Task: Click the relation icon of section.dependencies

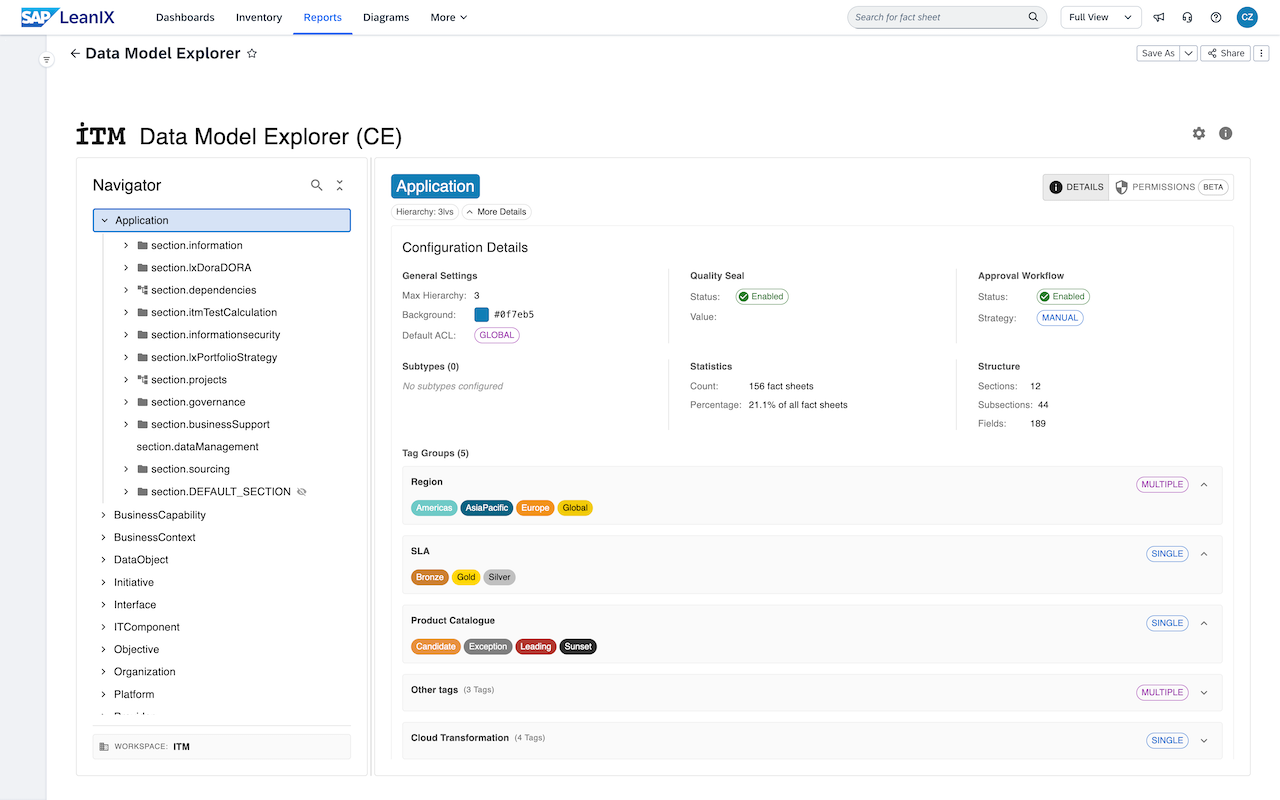Action: coord(143,290)
